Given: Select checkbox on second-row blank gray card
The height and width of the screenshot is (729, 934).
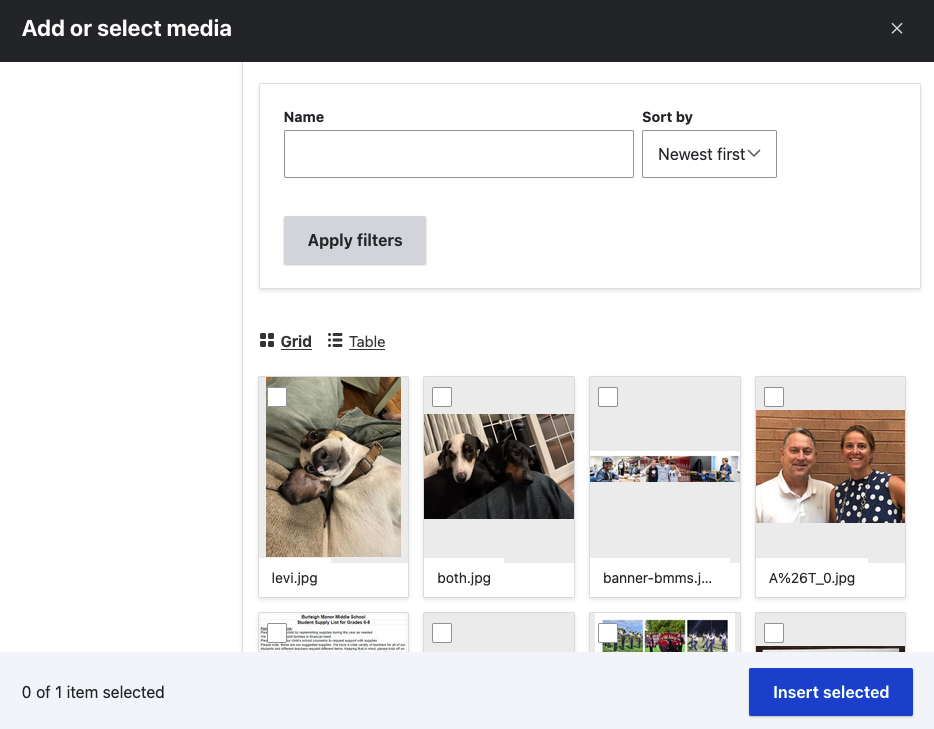Looking at the screenshot, I should coord(442,633).
